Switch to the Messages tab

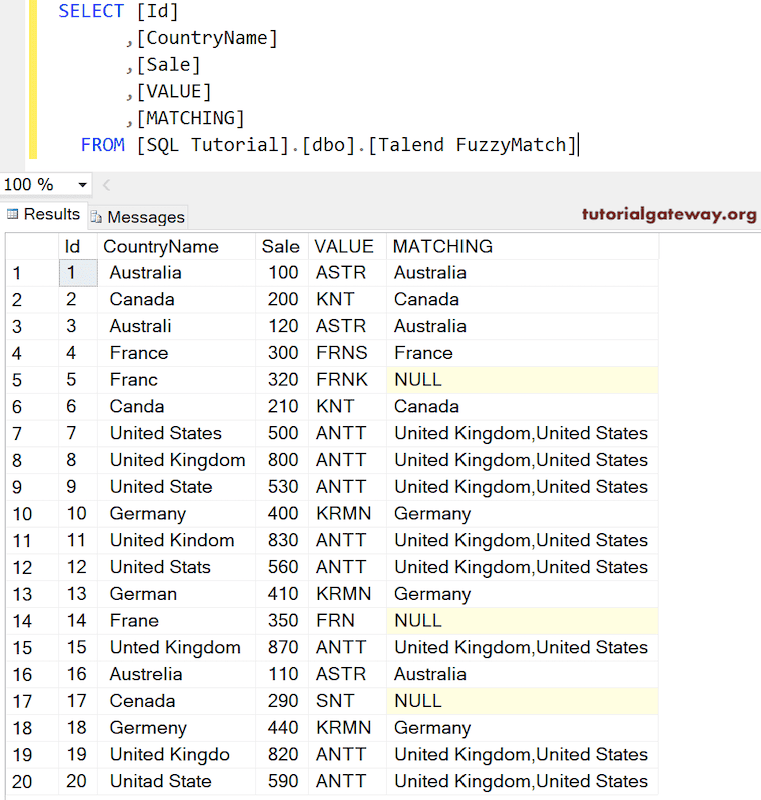[x=138, y=217]
